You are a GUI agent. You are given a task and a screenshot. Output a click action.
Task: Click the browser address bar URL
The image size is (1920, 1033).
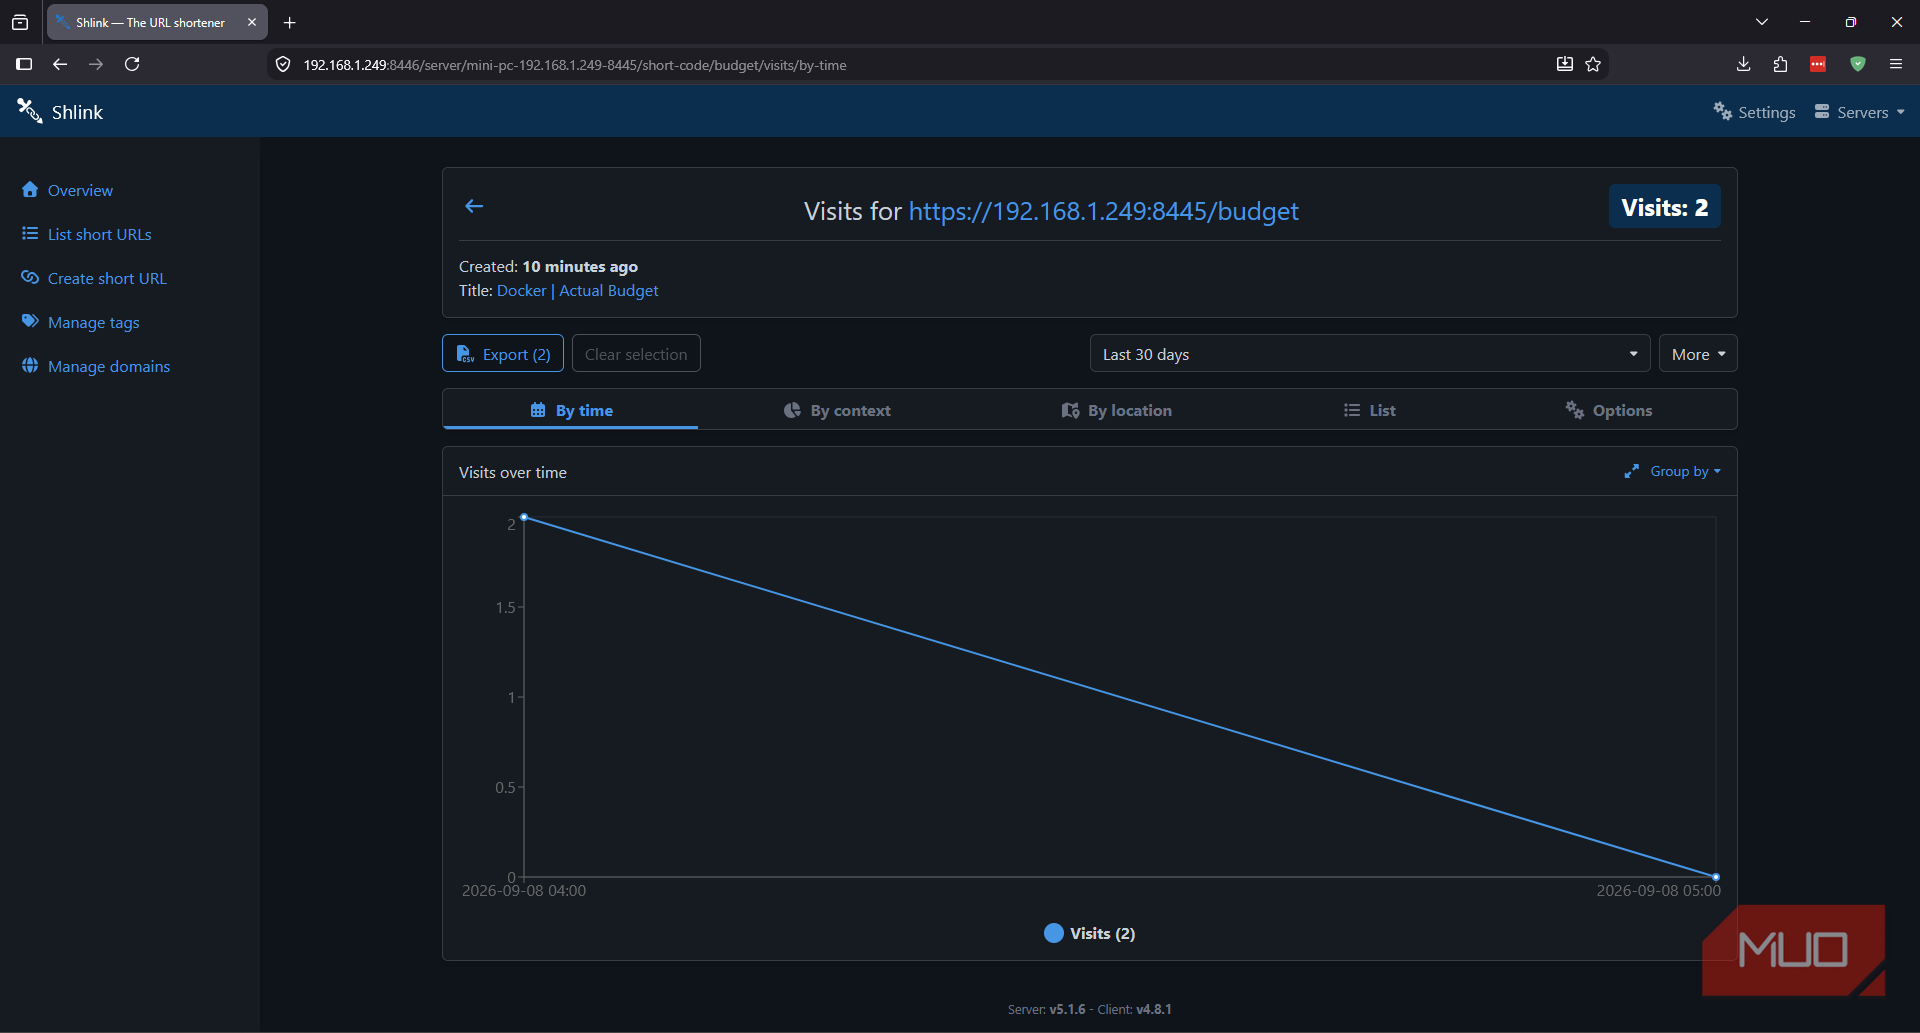coord(575,65)
